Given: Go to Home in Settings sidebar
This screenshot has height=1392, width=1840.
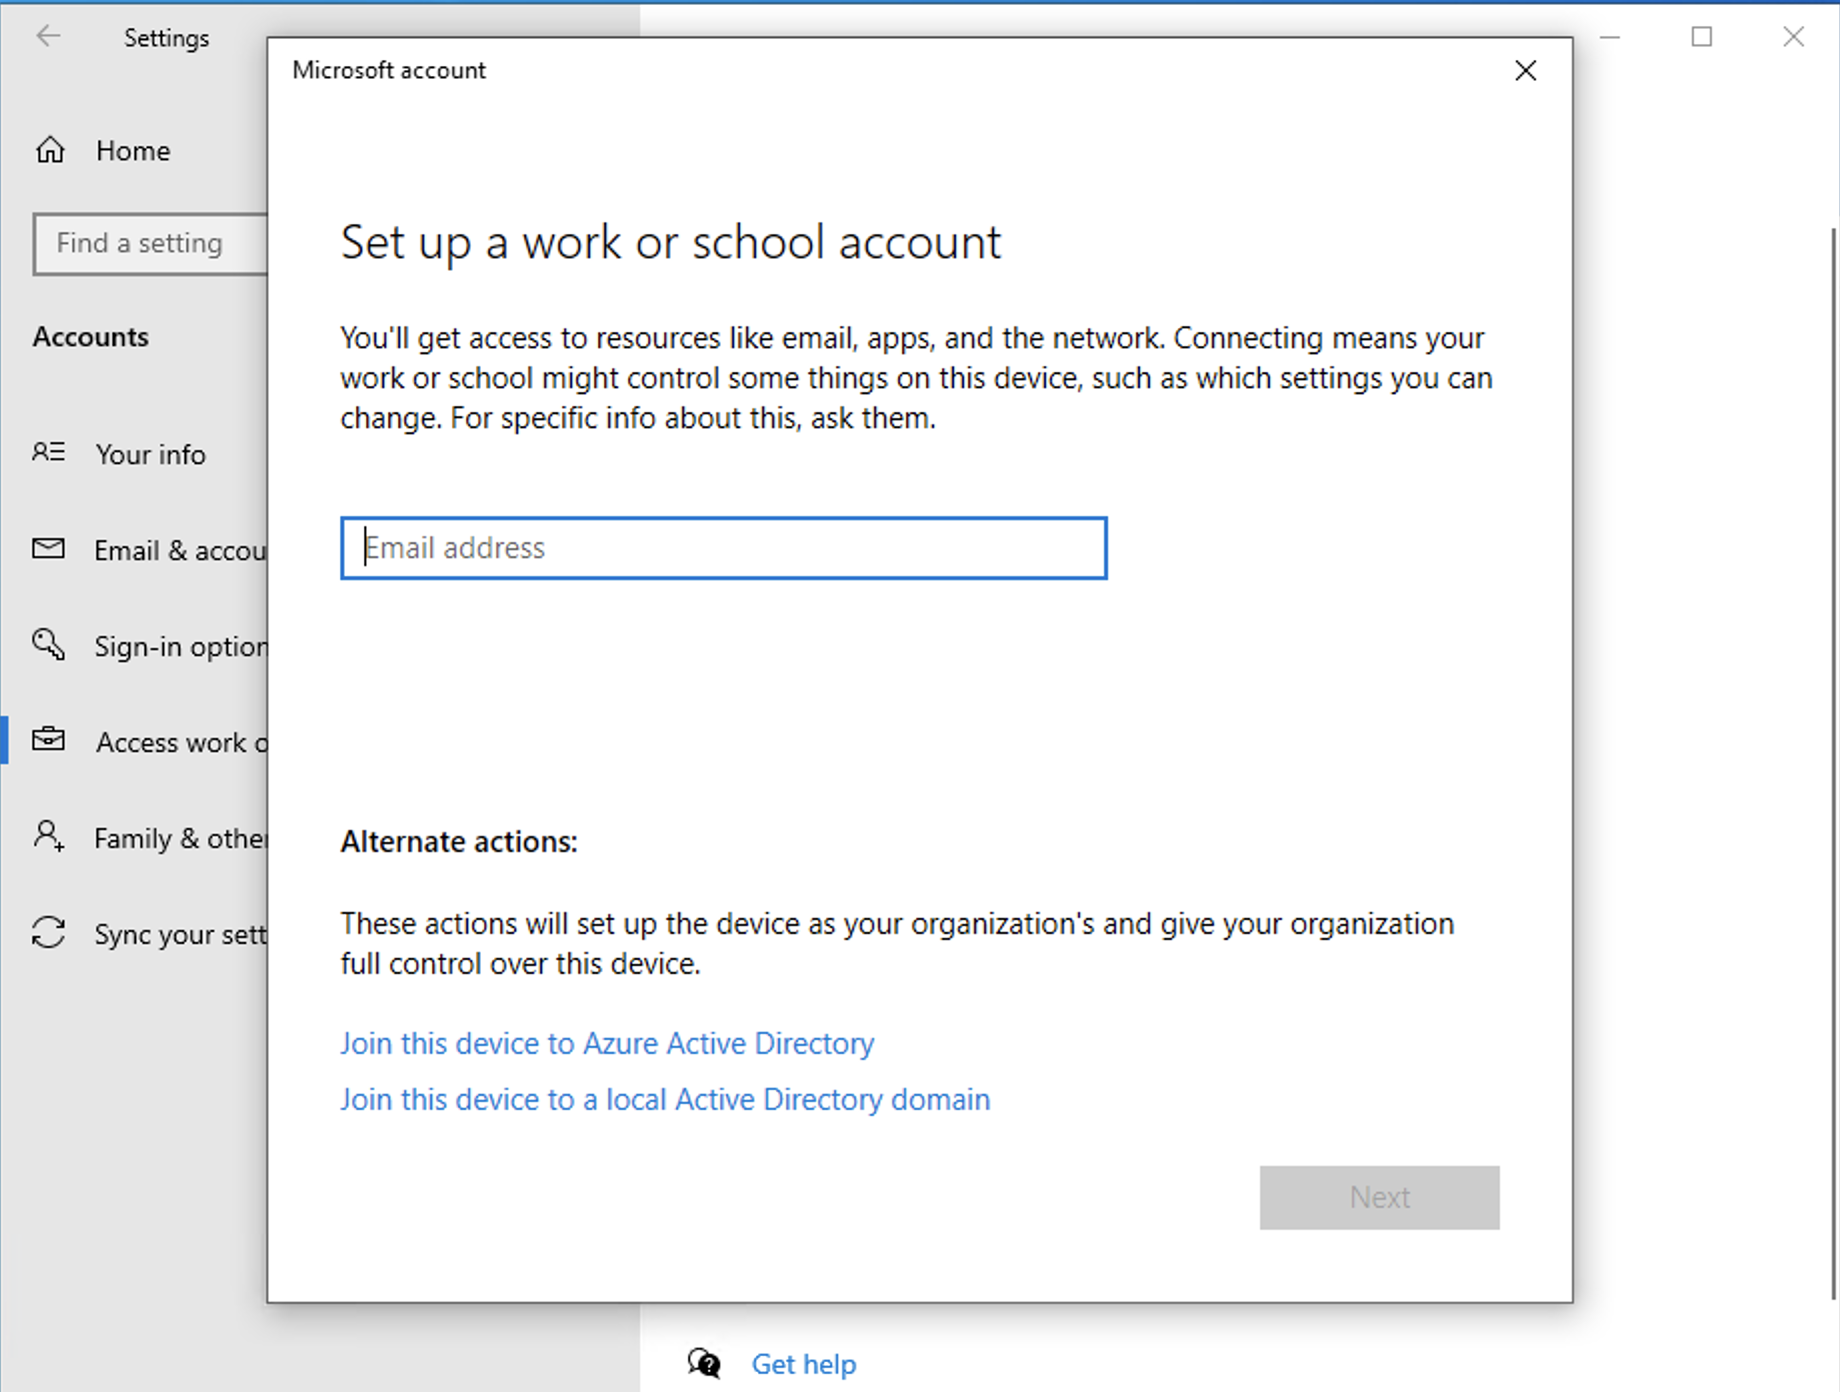Looking at the screenshot, I should [132, 151].
